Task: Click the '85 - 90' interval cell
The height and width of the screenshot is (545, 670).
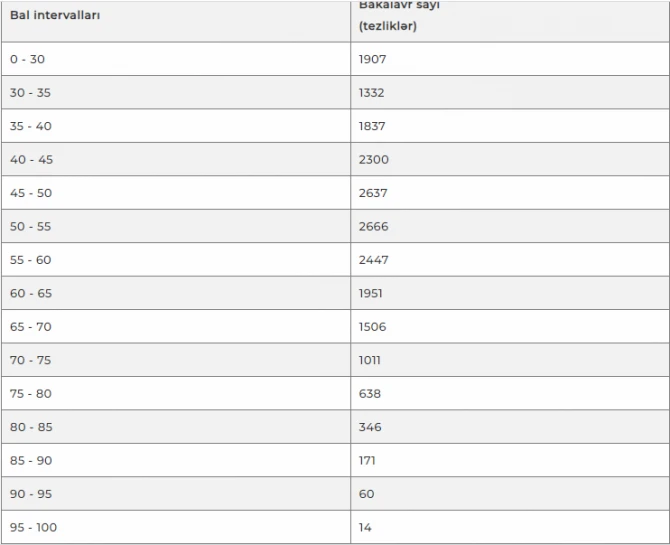Action: [176, 460]
